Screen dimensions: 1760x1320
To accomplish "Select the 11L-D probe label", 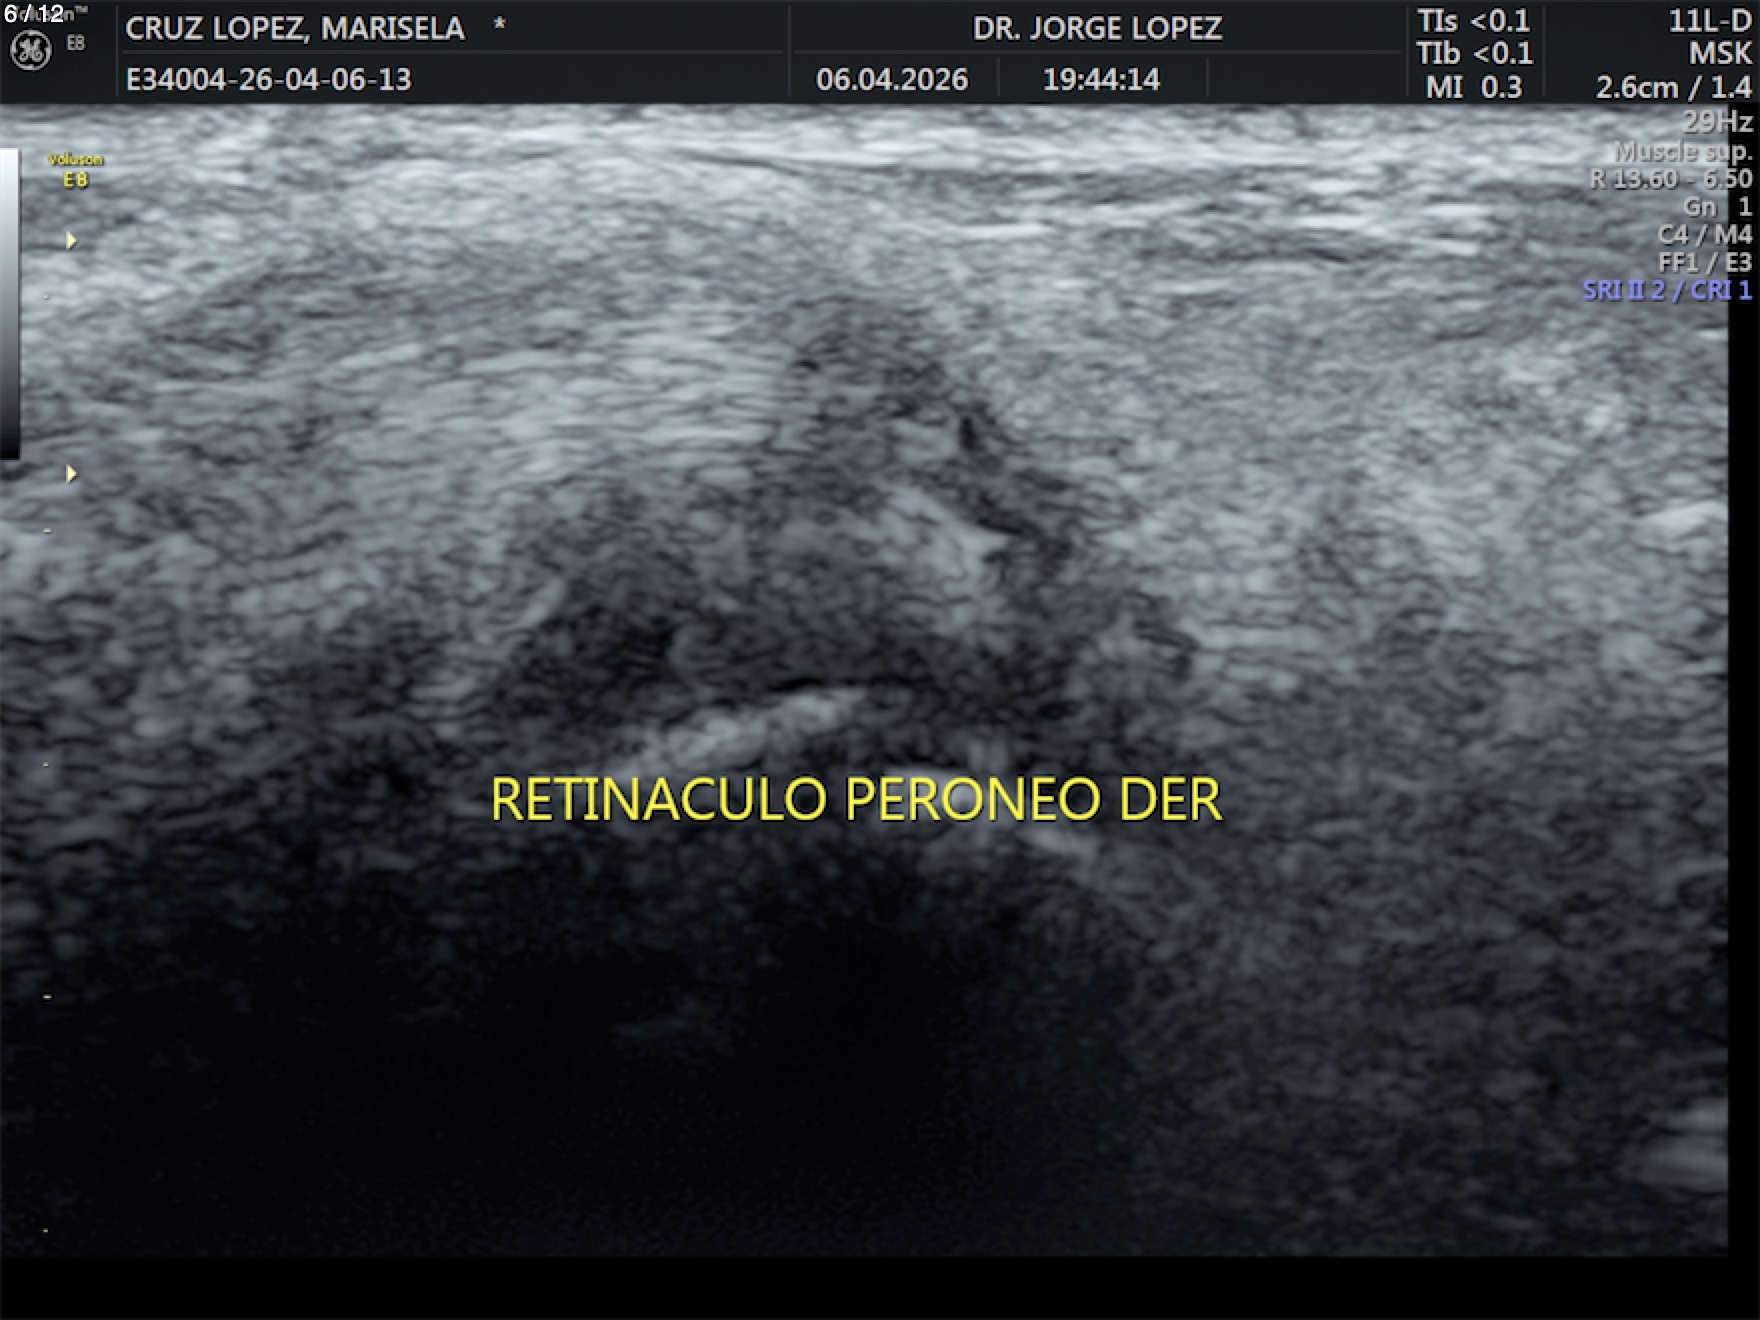I will (x=1709, y=21).
